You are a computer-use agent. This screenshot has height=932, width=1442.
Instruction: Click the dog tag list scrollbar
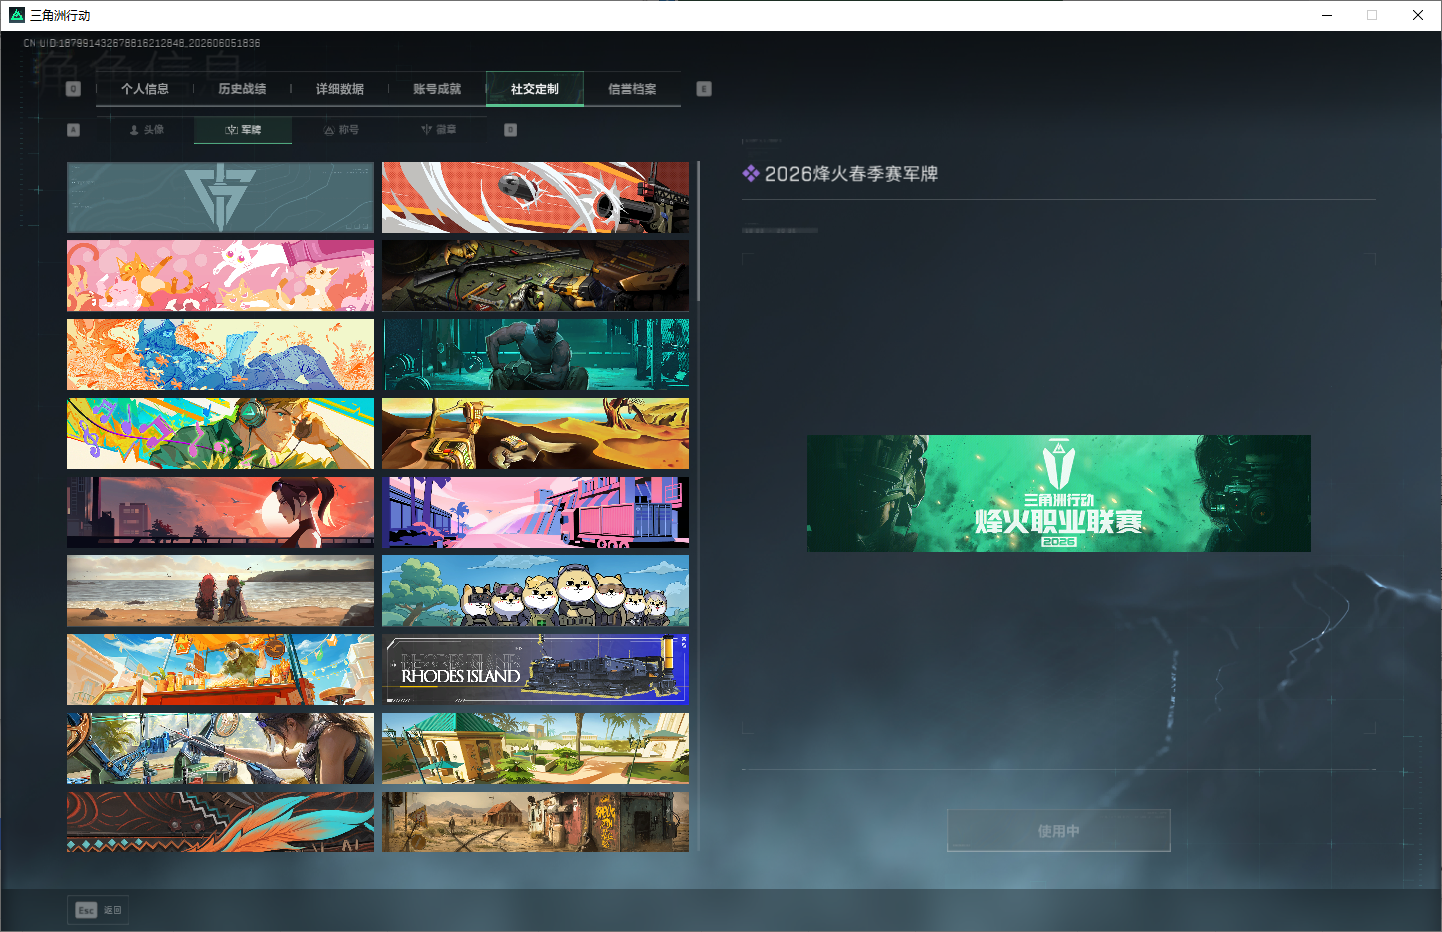tap(698, 231)
